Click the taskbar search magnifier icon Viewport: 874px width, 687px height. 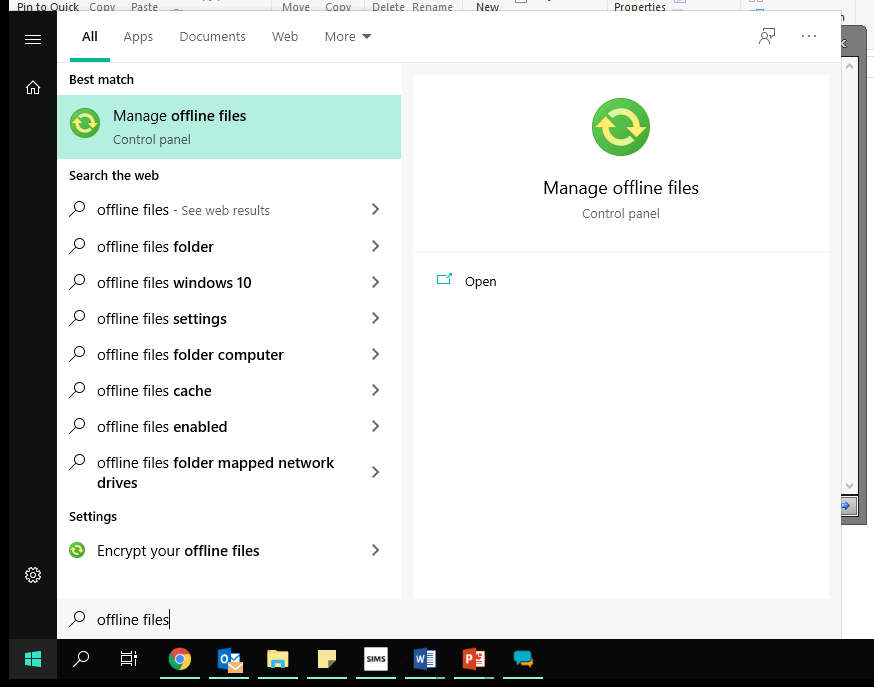point(81,659)
